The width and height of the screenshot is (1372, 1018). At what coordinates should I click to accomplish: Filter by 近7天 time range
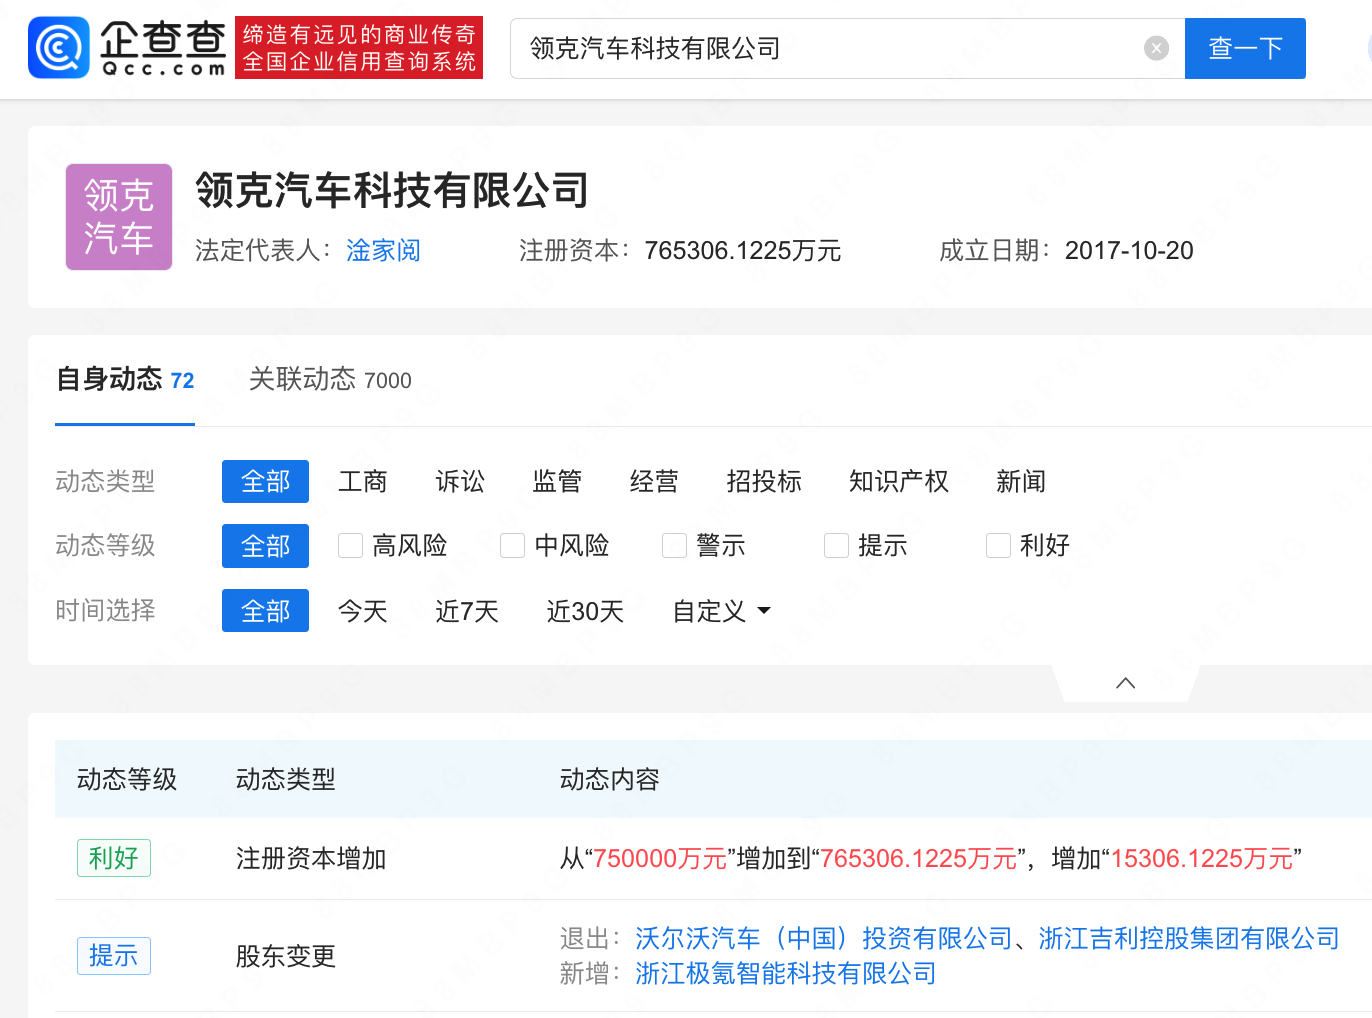[x=467, y=611]
